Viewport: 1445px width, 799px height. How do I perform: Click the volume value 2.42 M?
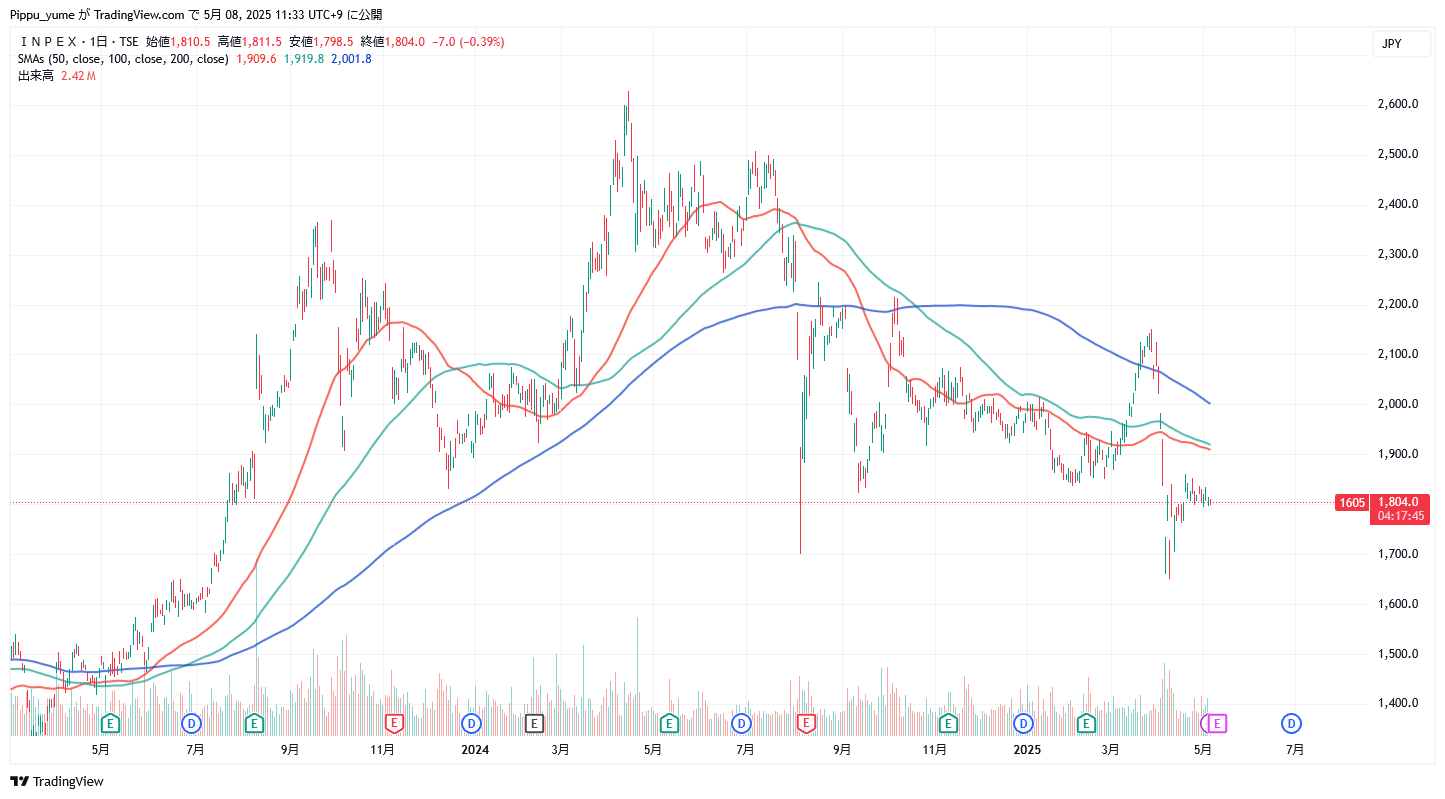point(78,76)
